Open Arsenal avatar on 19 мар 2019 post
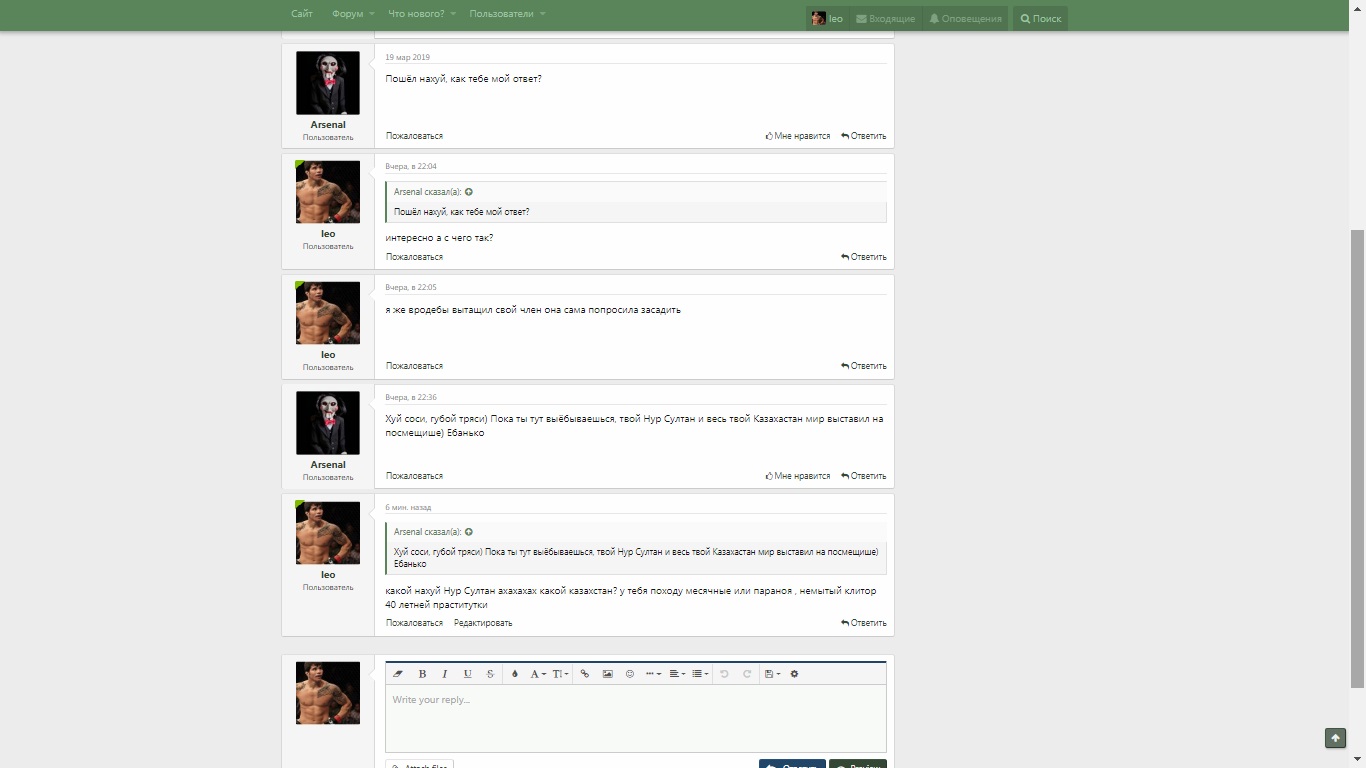1366x768 pixels. pos(328,83)
